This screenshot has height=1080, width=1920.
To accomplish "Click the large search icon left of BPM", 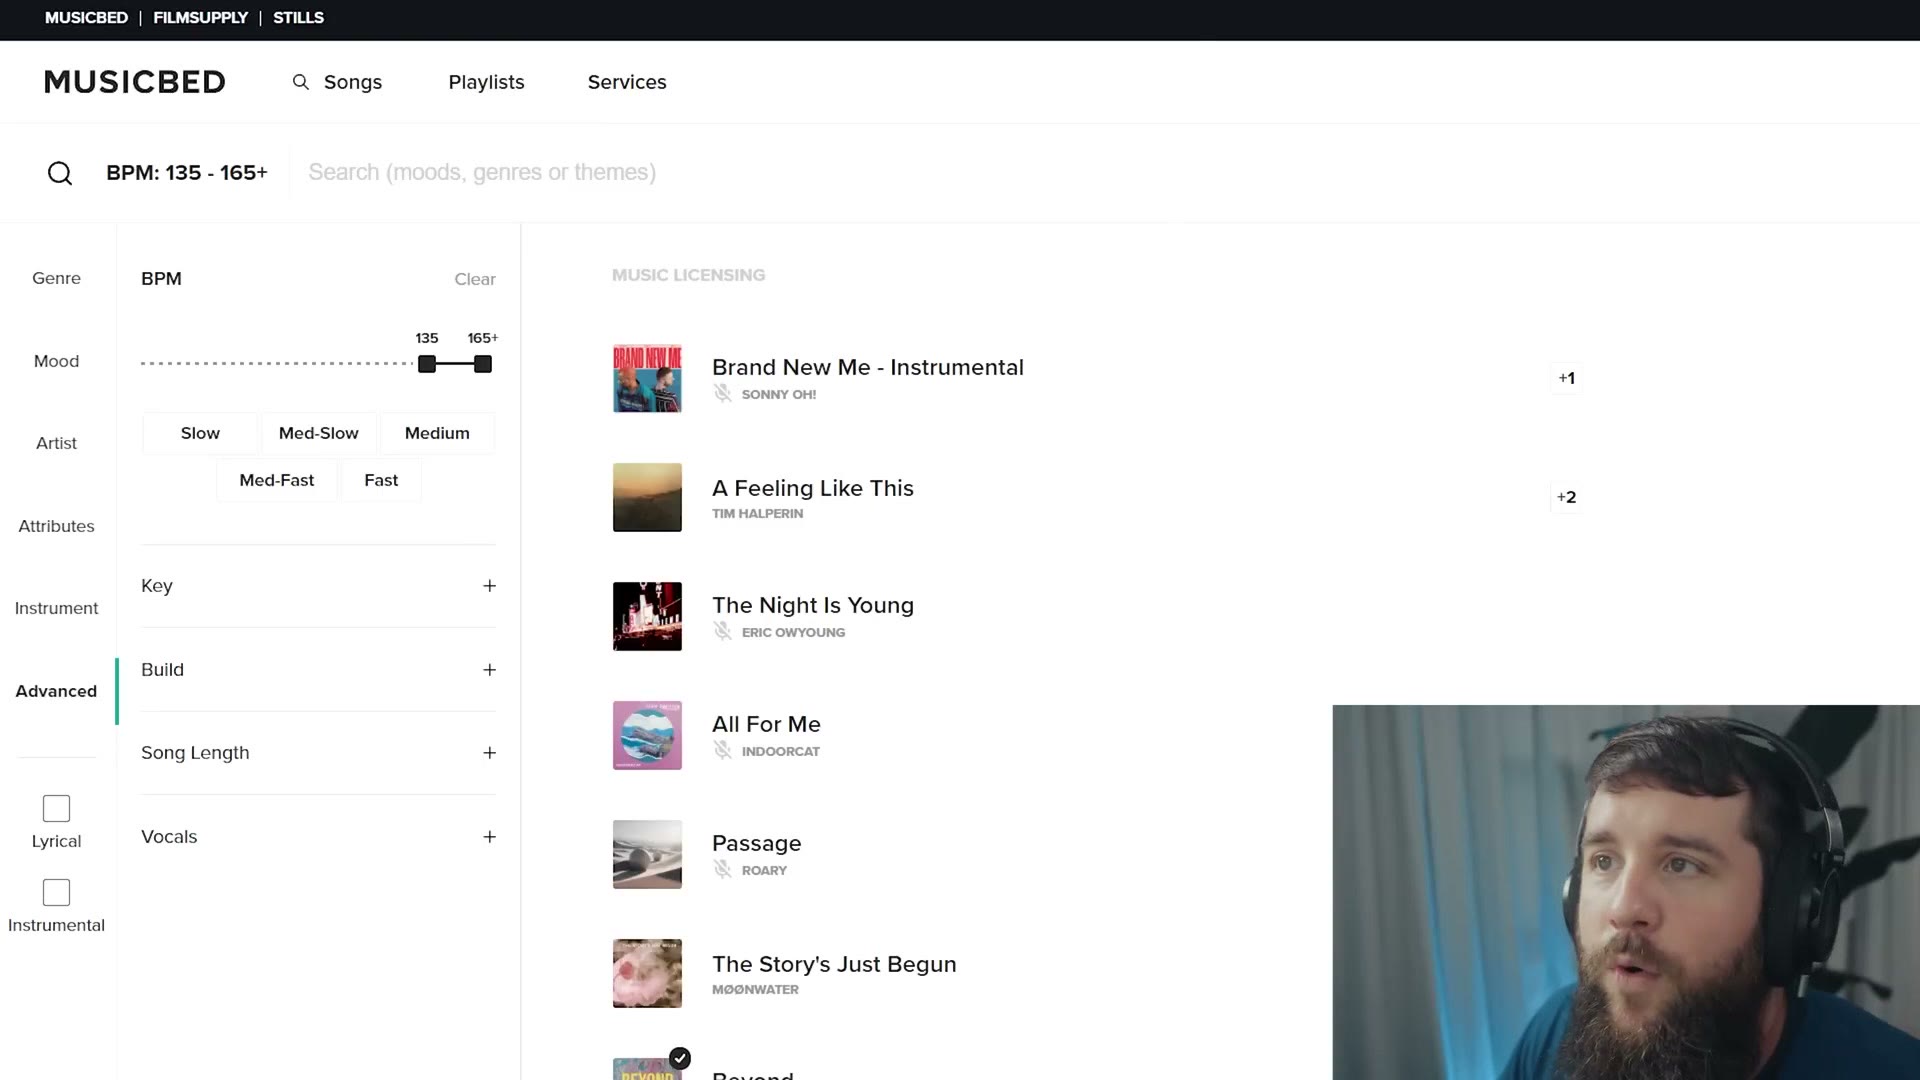I will 60,173.
